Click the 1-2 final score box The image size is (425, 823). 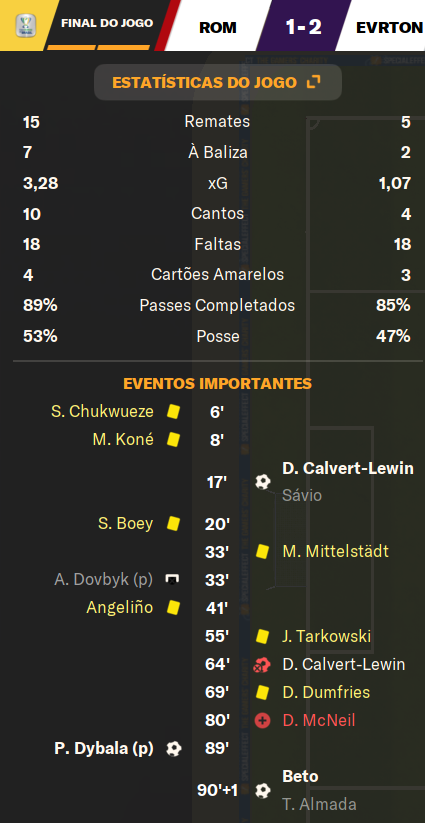(304, 26)
